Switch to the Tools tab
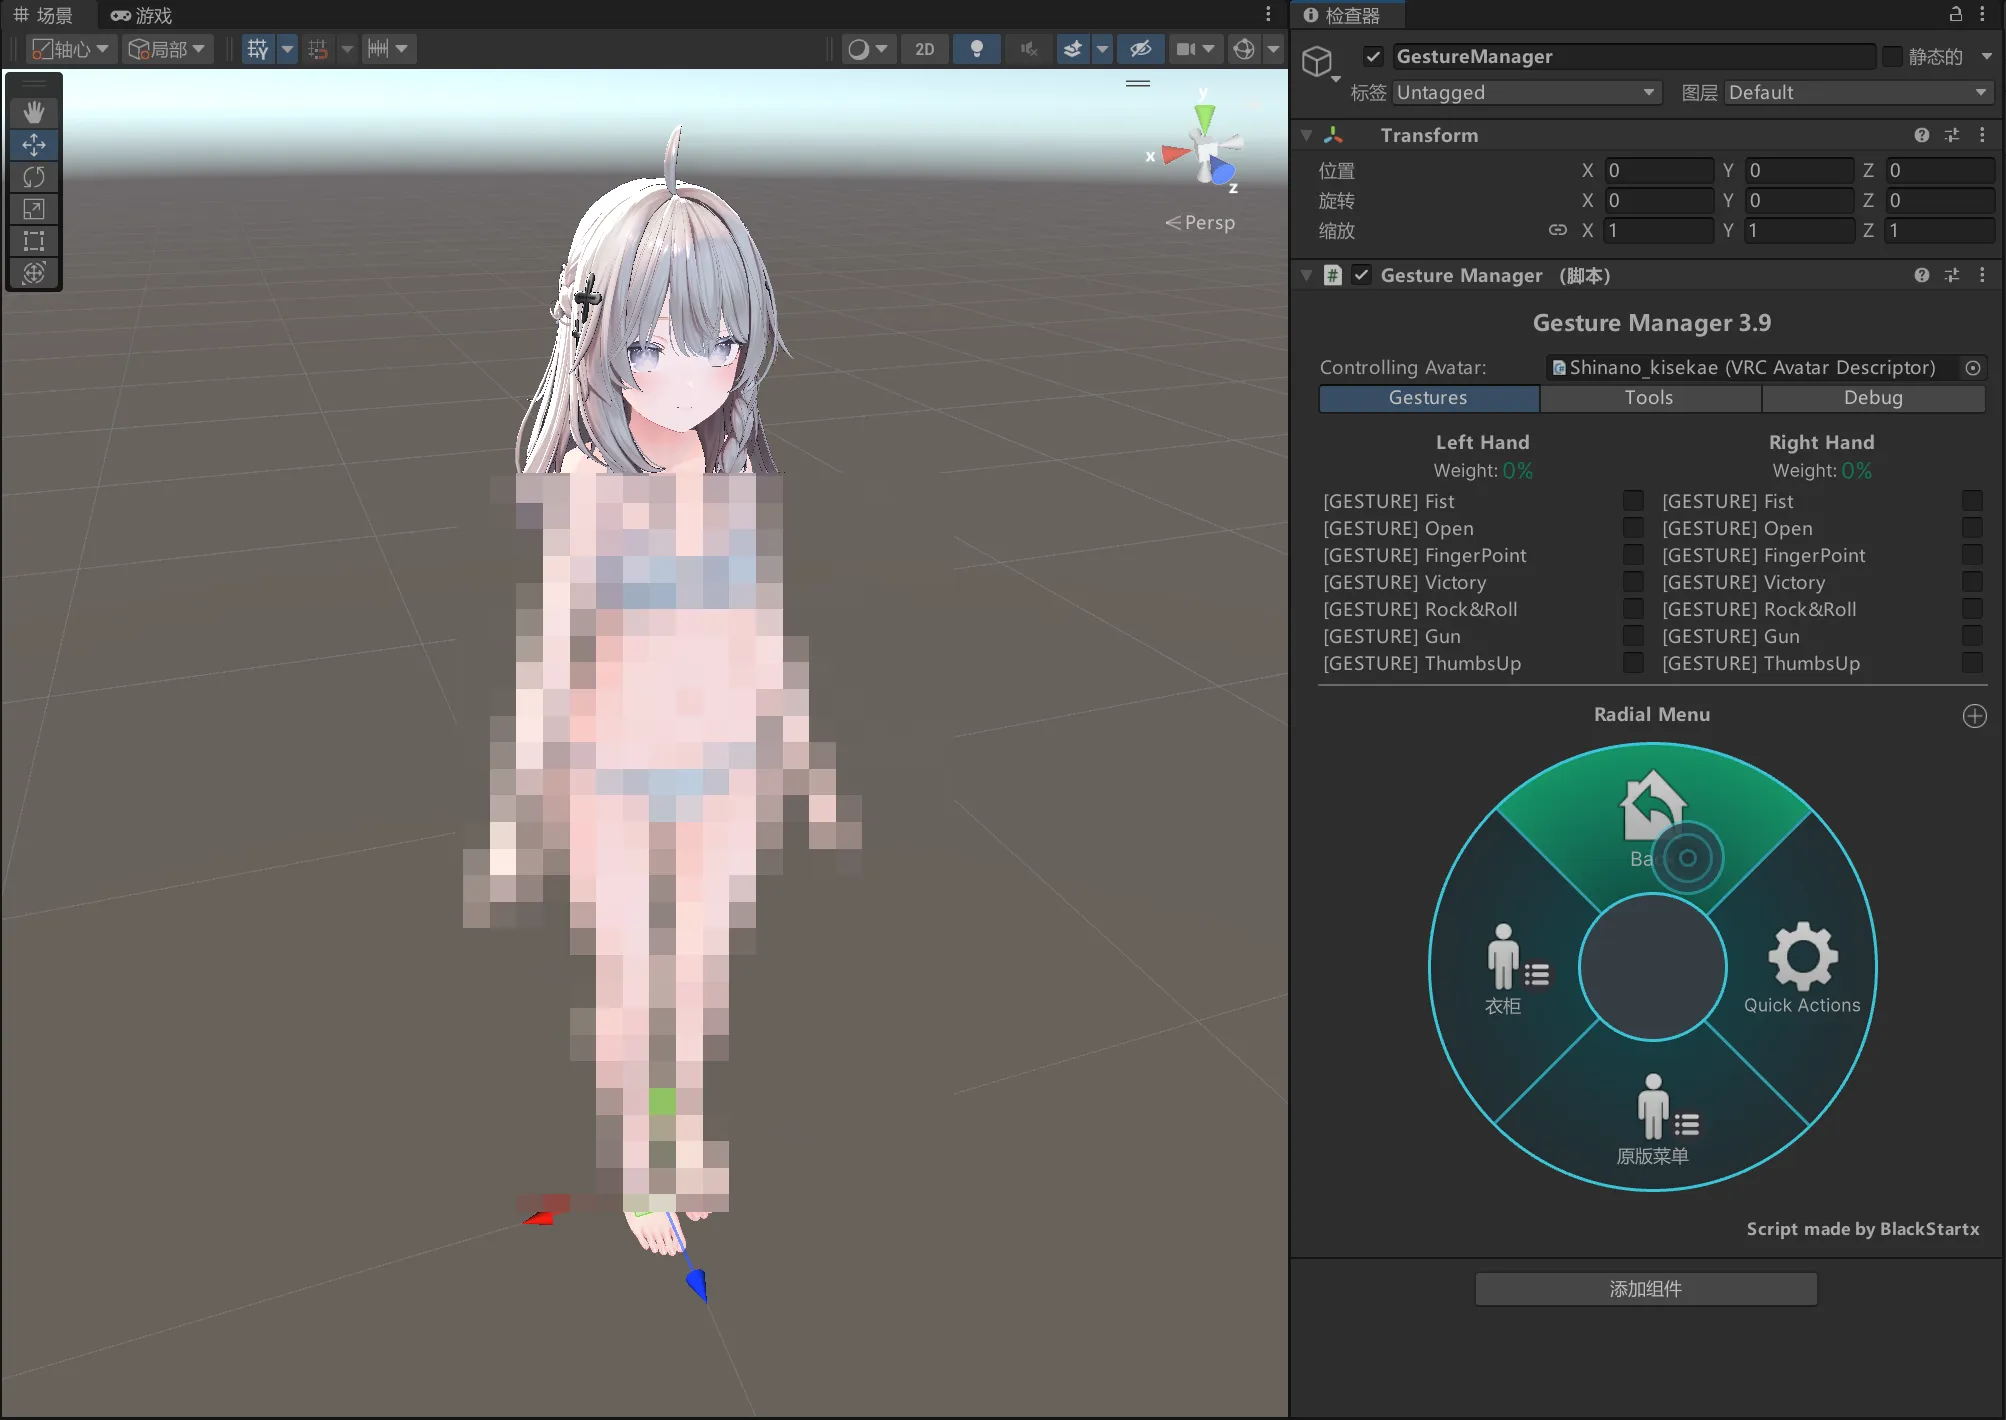Image resolution: width=2006 pixels, height=1420 pixels. click(1650, 398)
